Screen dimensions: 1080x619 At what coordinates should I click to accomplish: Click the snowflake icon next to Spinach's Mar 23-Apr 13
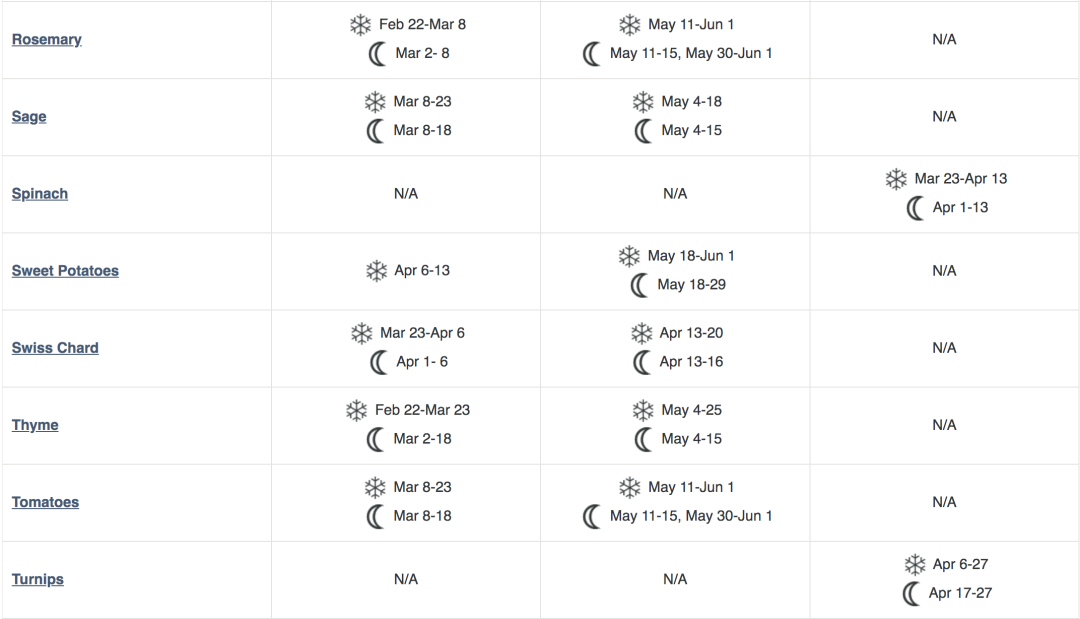pos(896,179)
